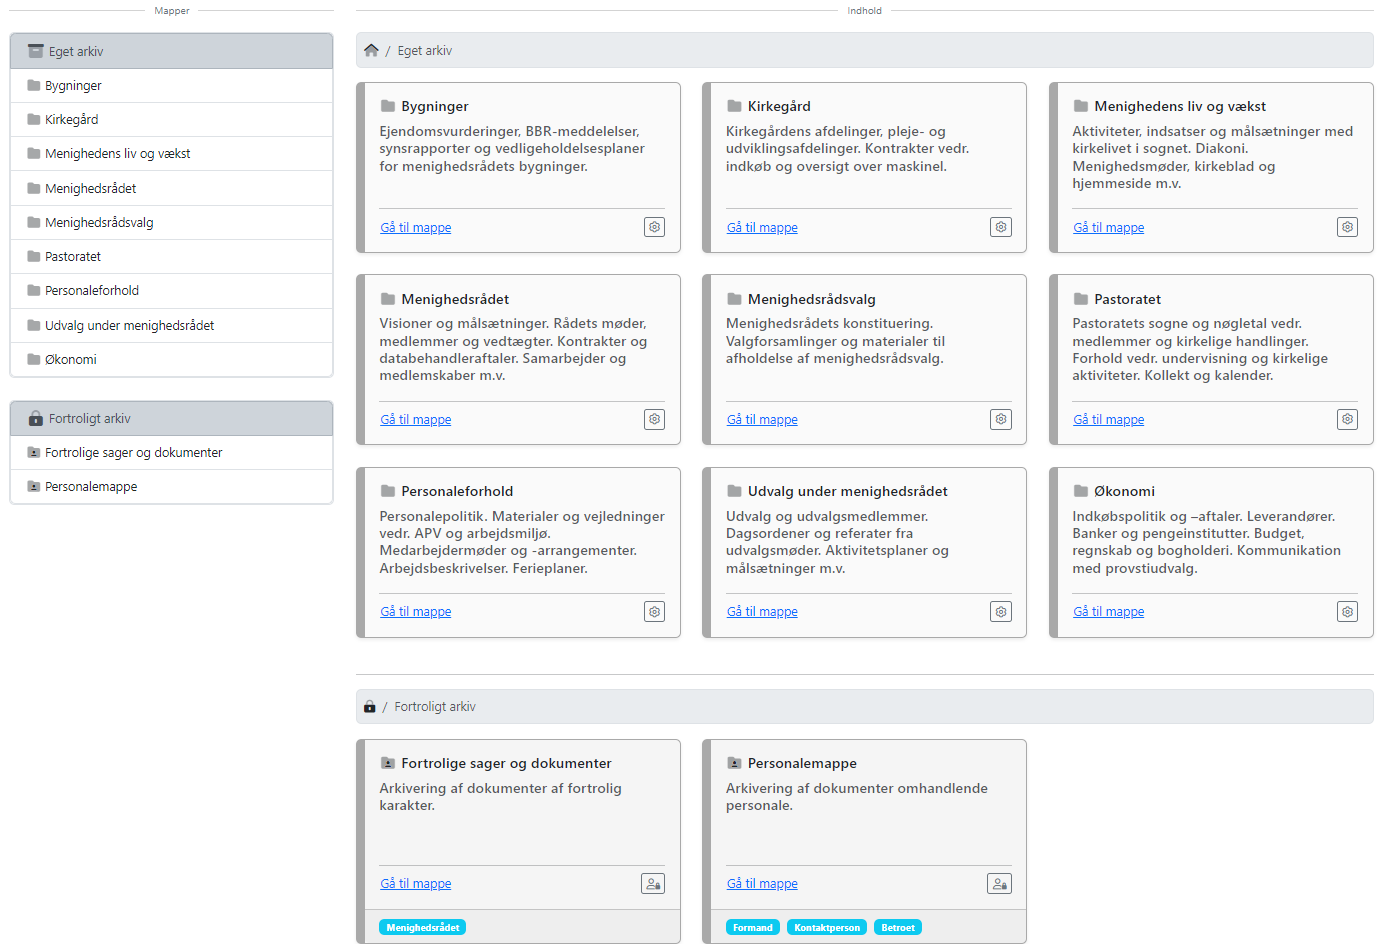This screenshot has height=944, width=1396.
Task: Click folder icon on Kirkegård card title
Action: click(734, 106)
